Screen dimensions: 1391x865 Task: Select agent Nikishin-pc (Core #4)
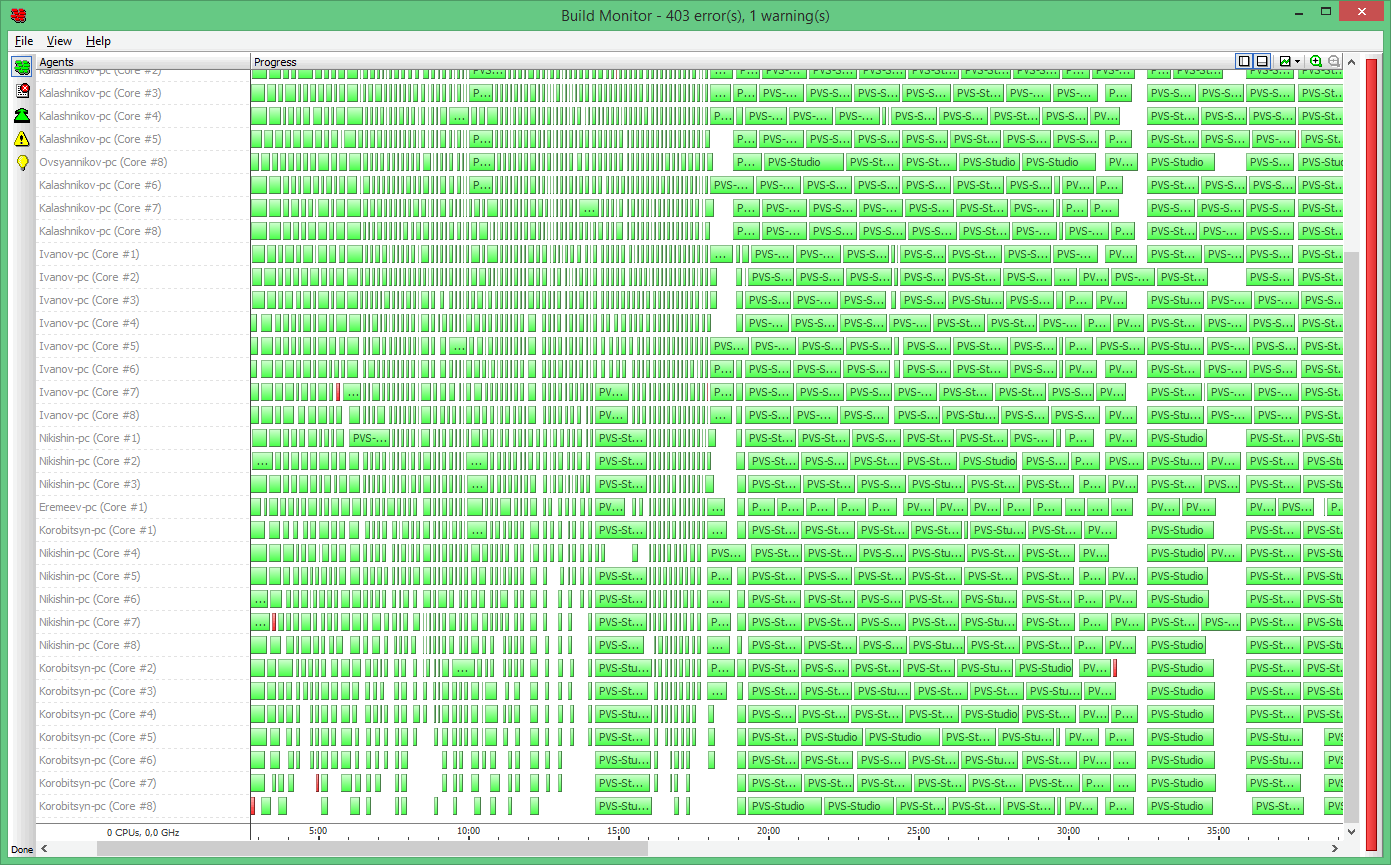[x=90, y=553]
